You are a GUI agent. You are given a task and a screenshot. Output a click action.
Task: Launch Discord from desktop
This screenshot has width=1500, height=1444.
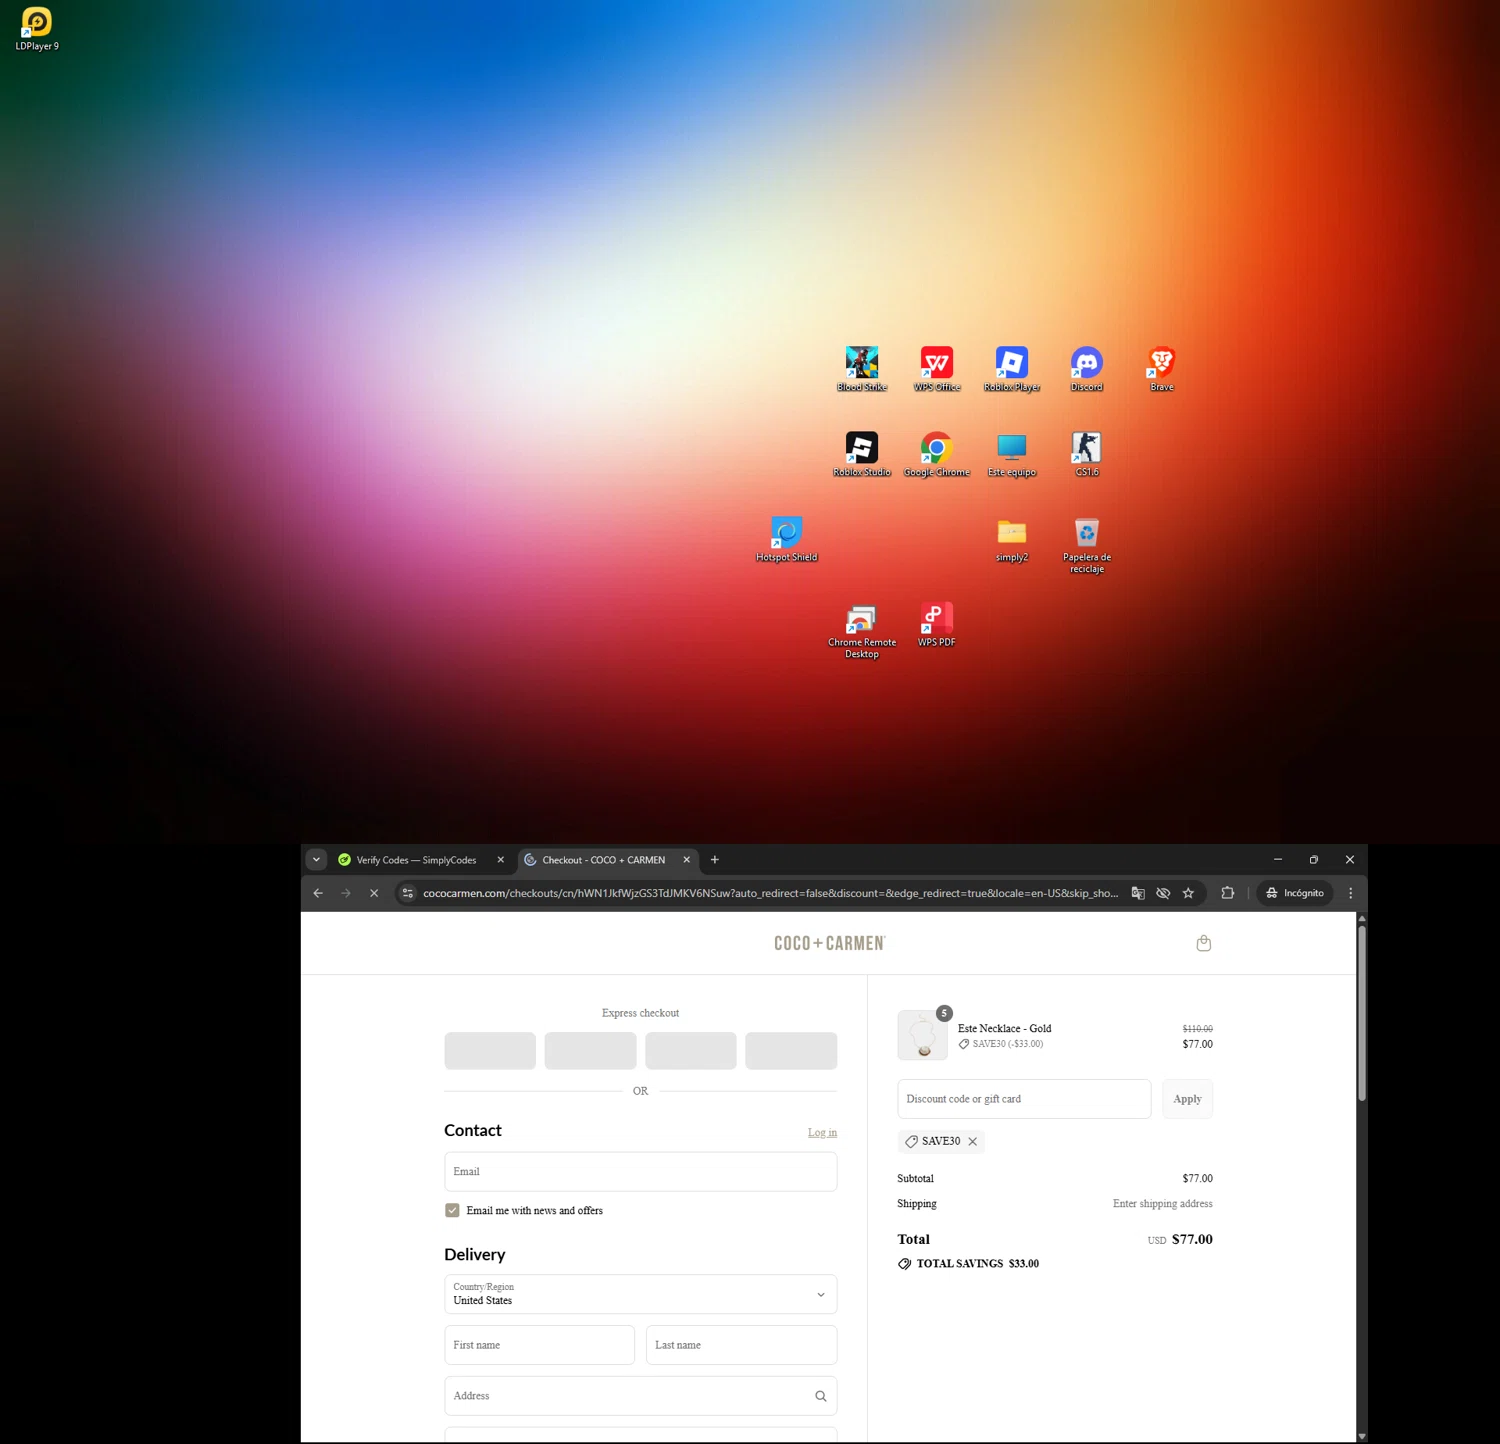tap(1087, 369)
